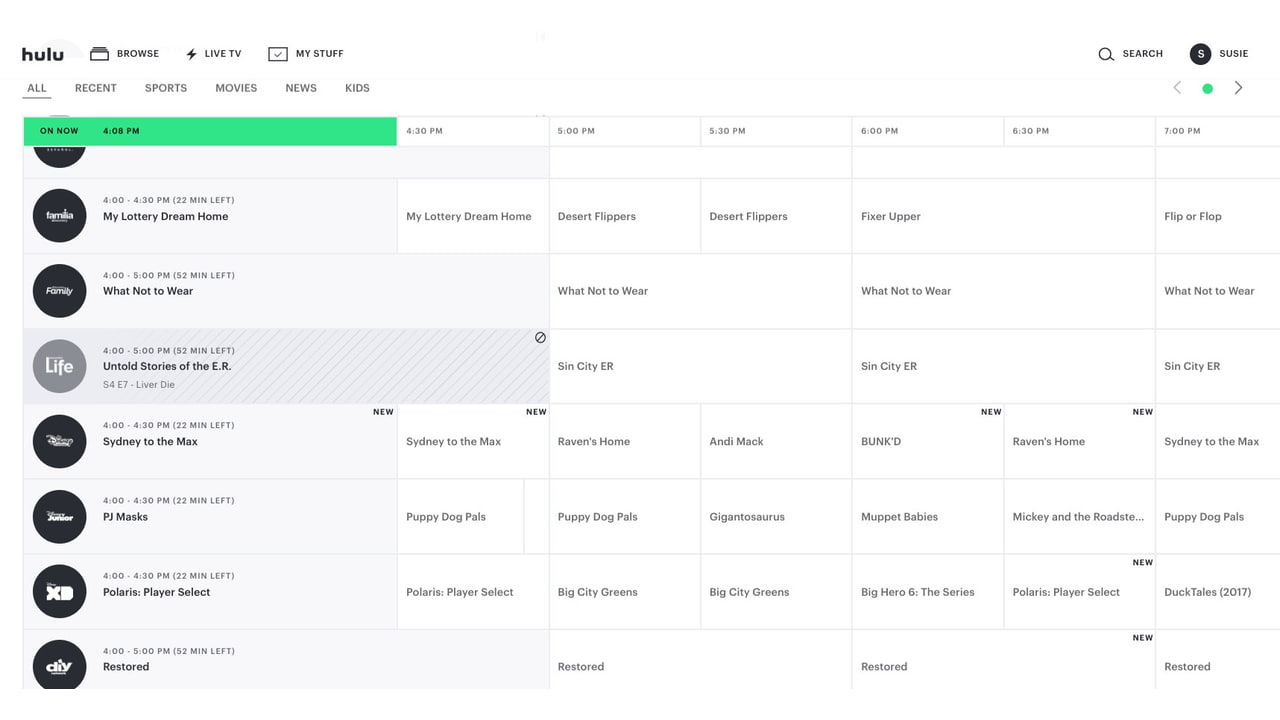Click the Hulu logo
Image resolution: width=1280 pixels, height=720 pixels.
pyautogui.click(x=42, y=54)
